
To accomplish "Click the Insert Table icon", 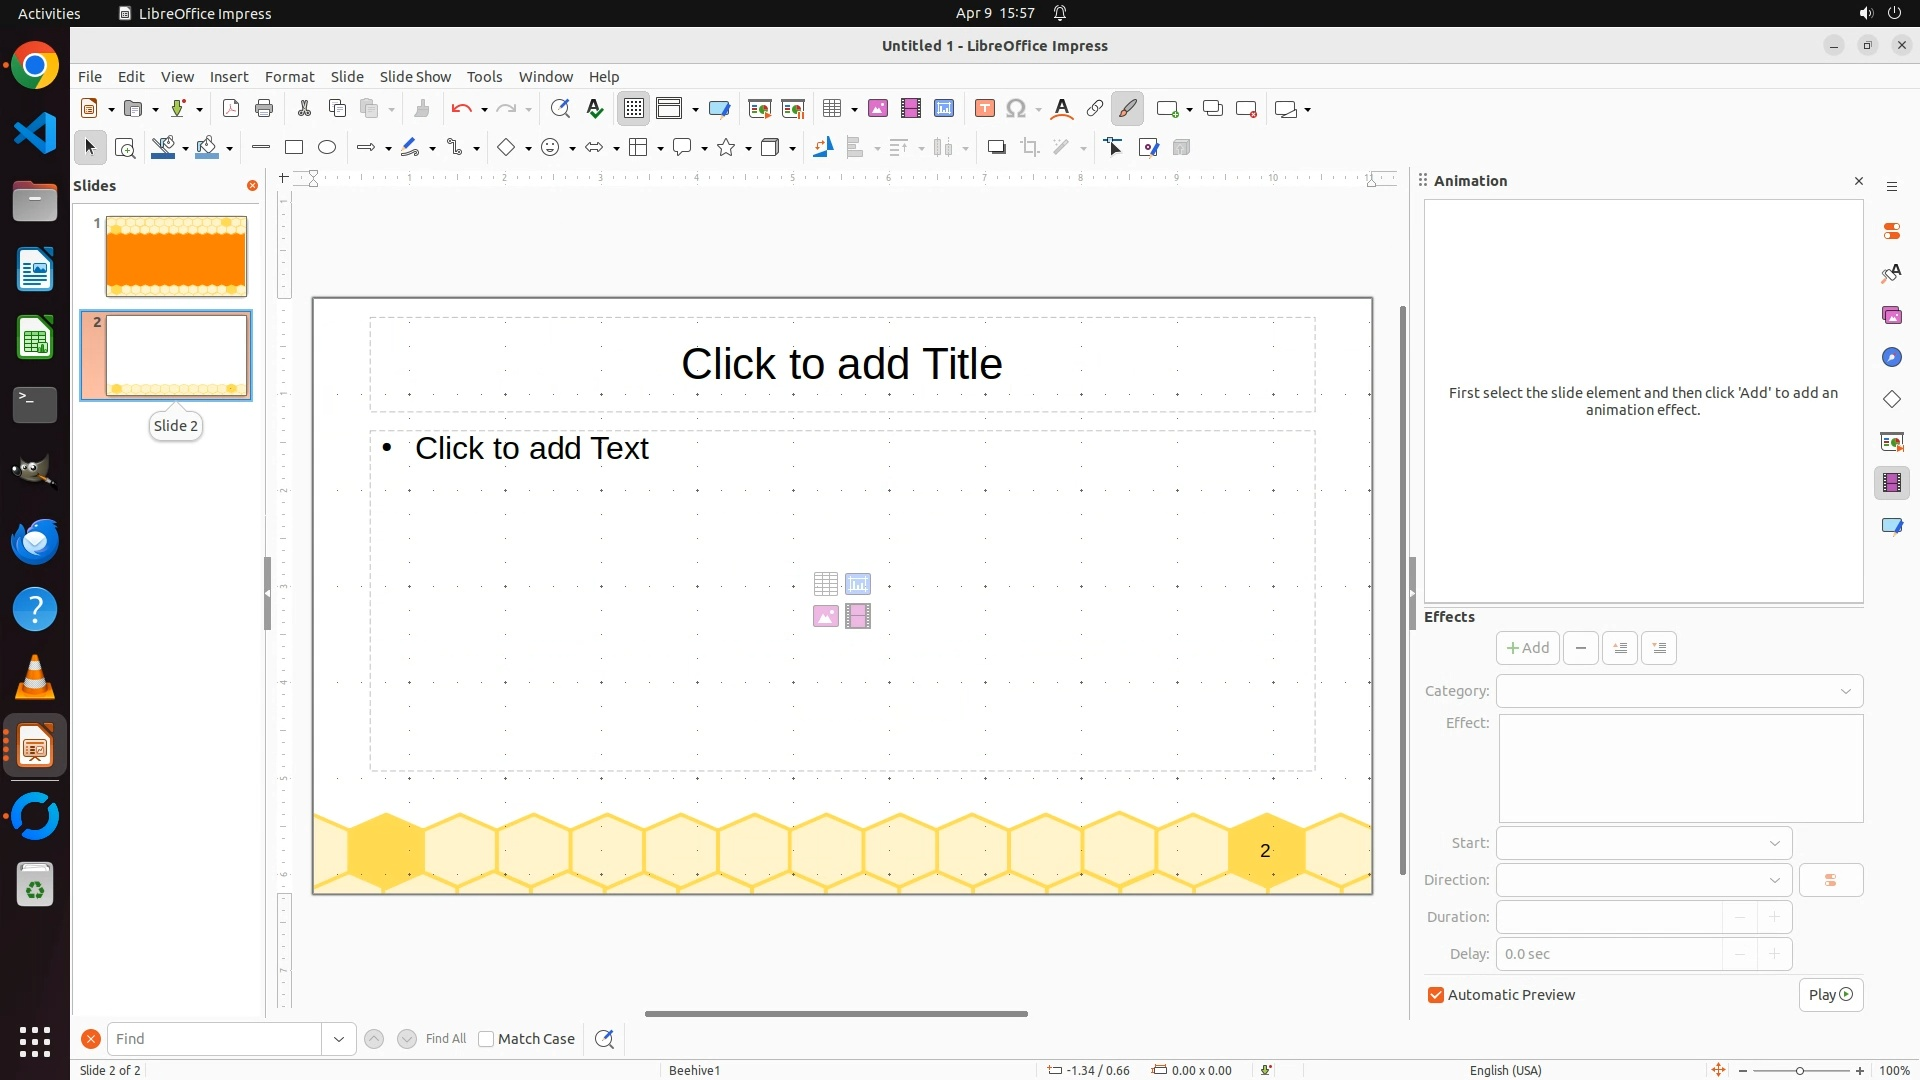I will coord(832,109).
